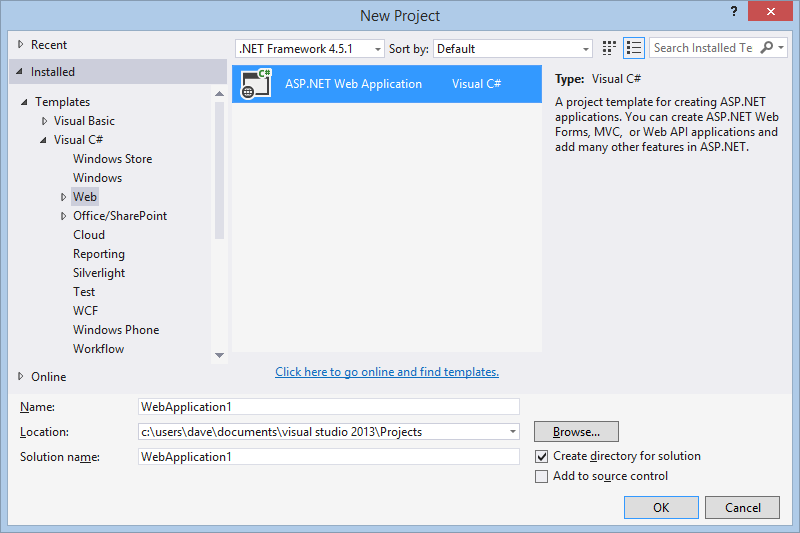This screenshot has height=533, width=800.
Task: Select the ASP.NET Web Application row text
Action: pos(353,84)
